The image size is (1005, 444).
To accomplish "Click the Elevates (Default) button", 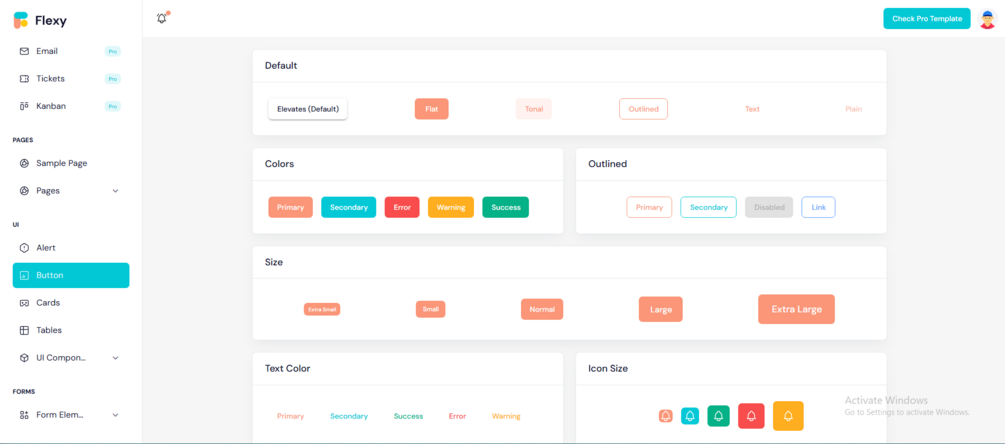I will (308, 109).
